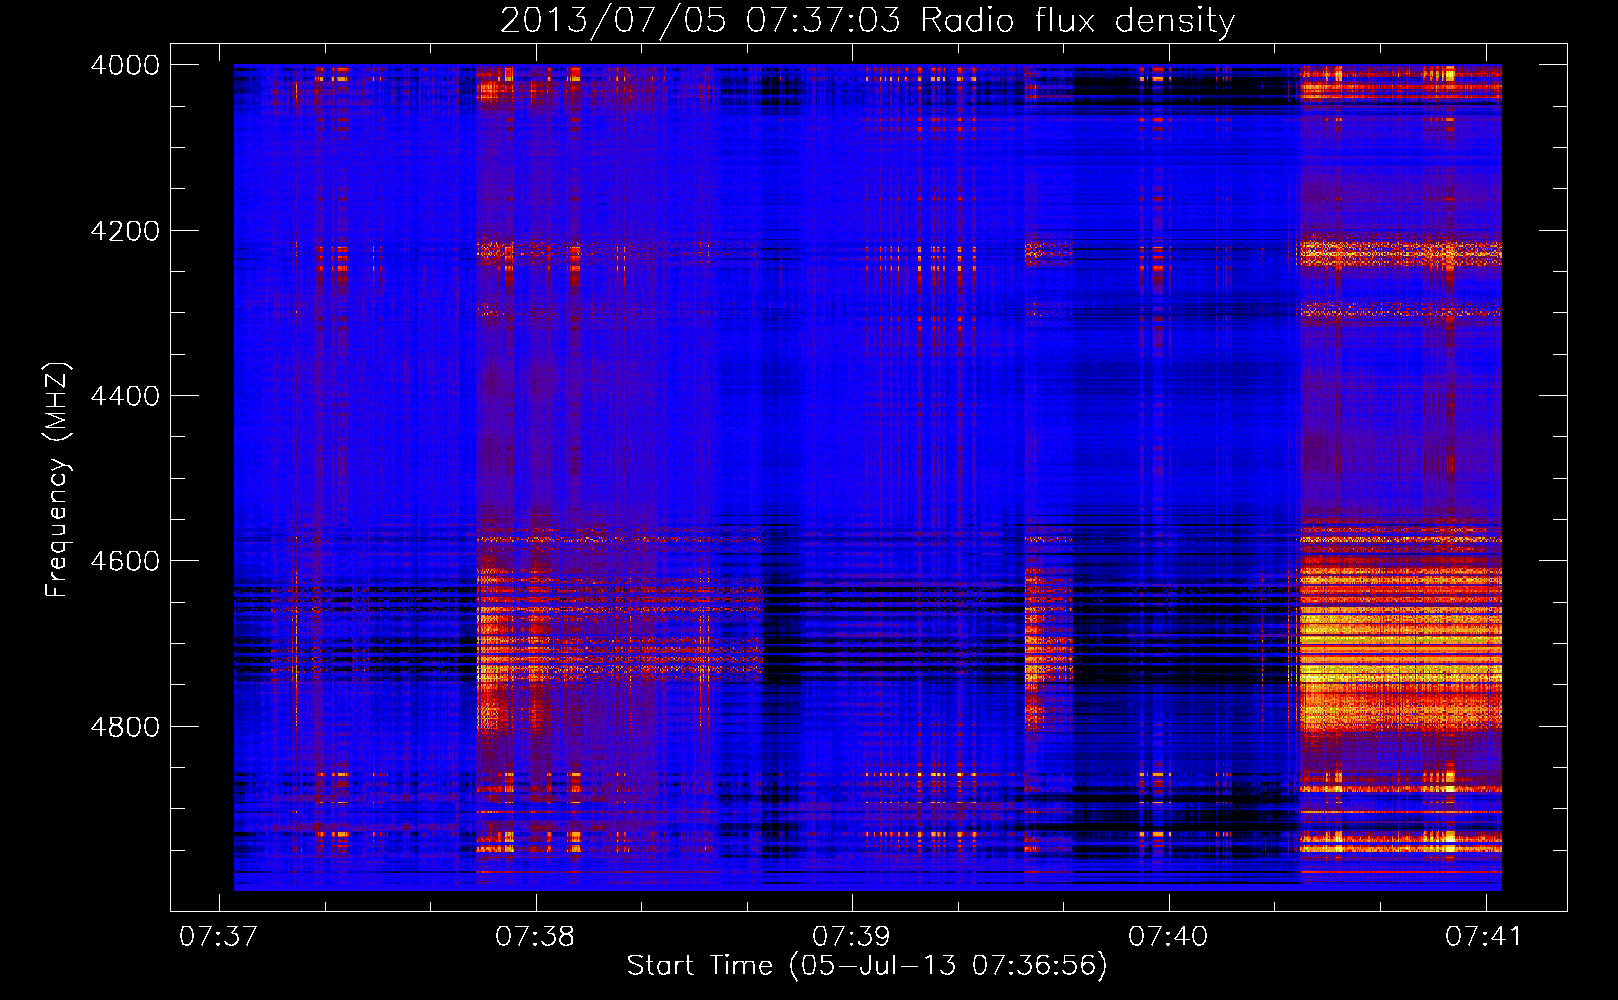Click the 4400 frequency tick label

tap(125, 396)
